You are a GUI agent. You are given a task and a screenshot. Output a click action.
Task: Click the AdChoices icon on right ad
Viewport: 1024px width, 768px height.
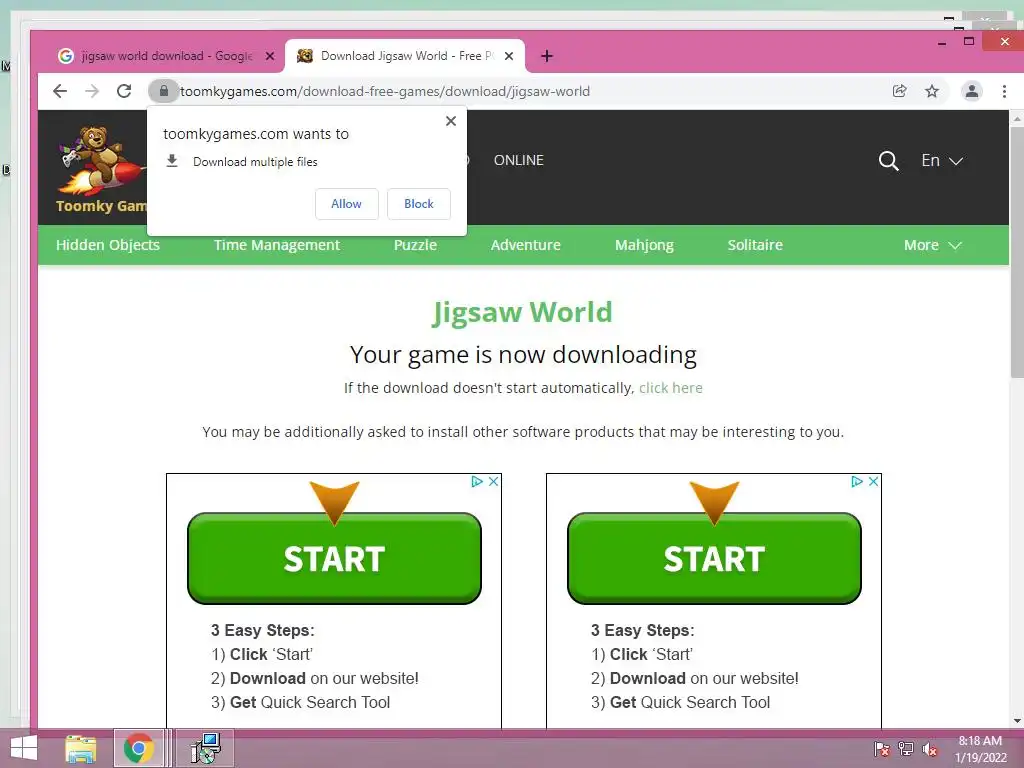click(x=857, y=481)
